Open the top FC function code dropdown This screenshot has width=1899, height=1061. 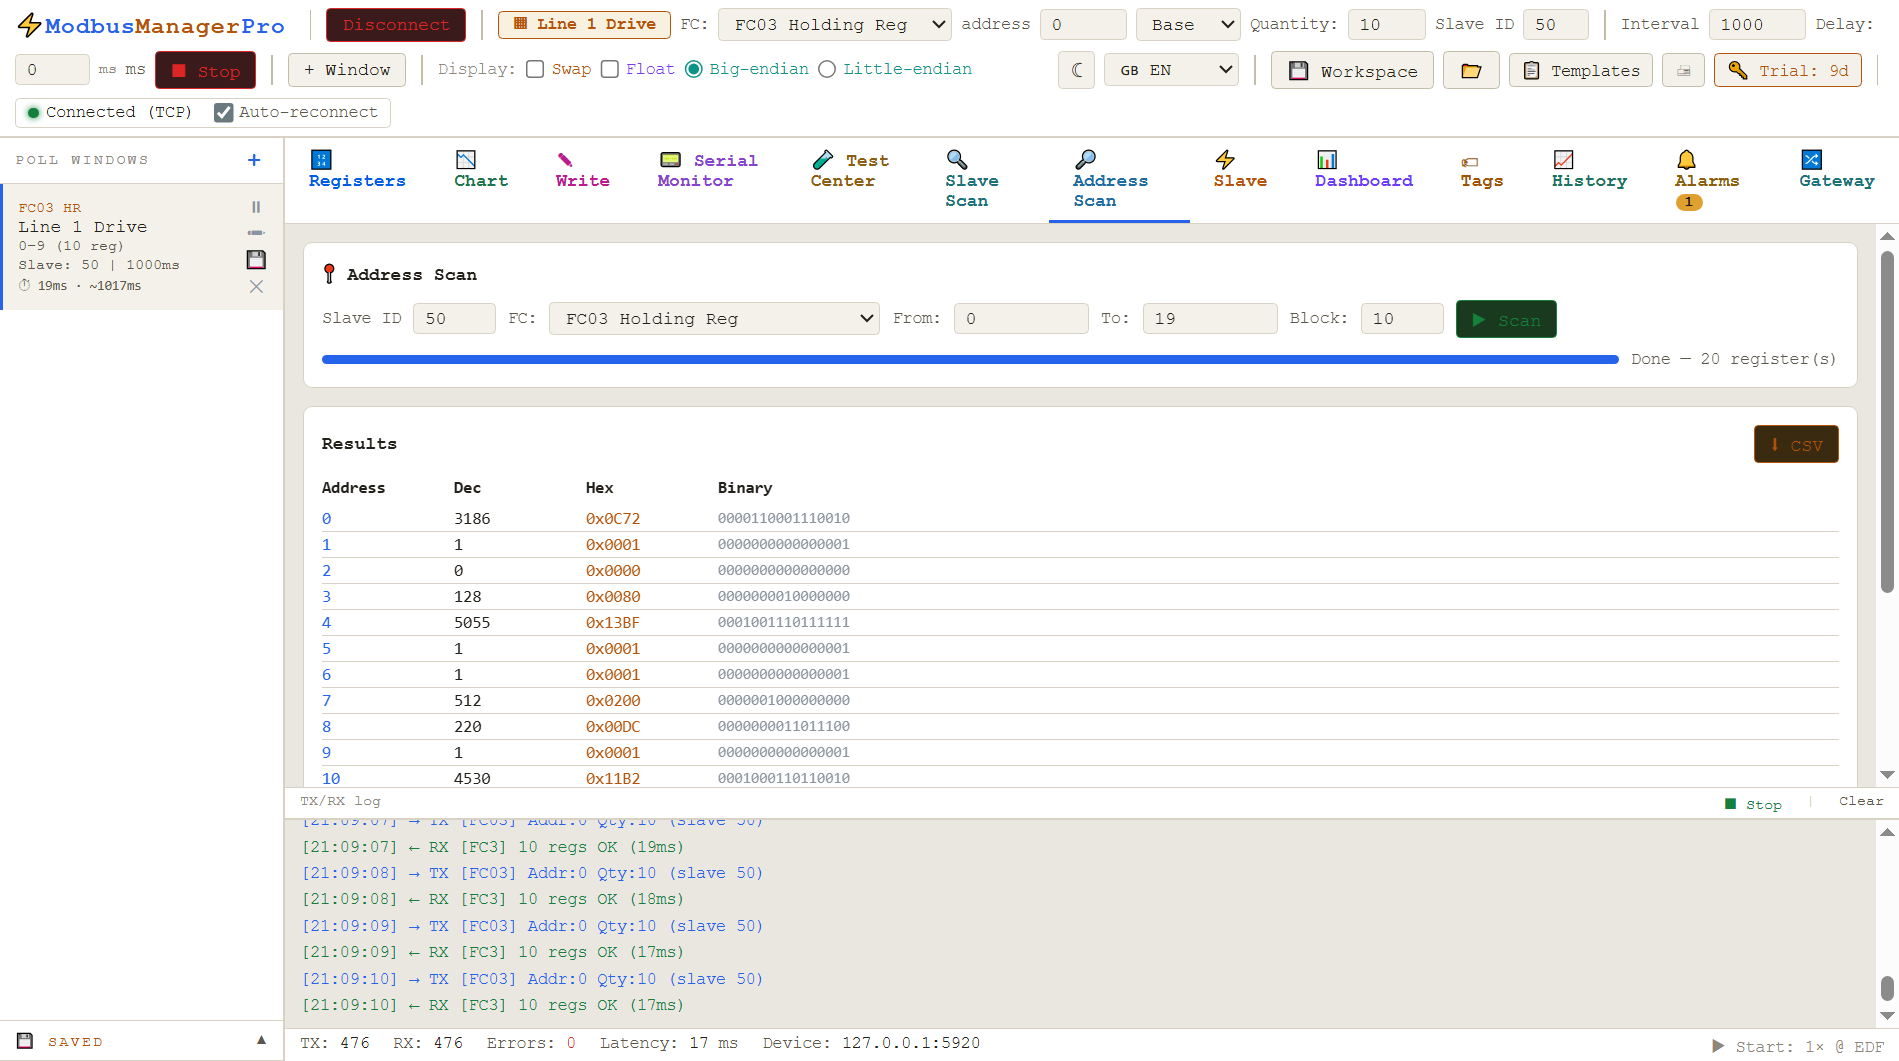click(835, 25)
